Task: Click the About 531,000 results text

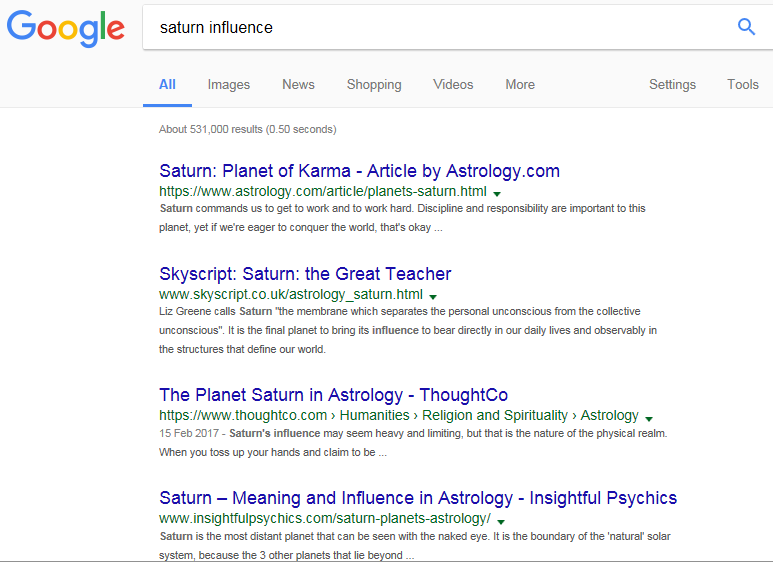Action: 247,129
